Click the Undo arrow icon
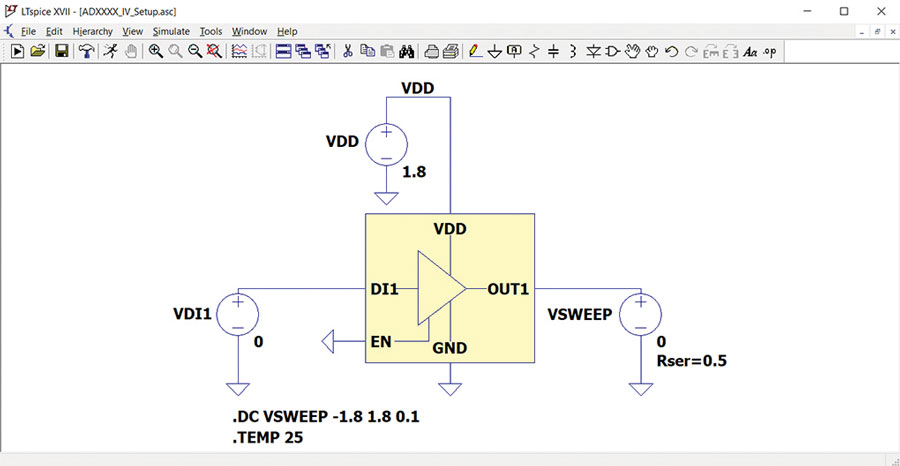Screen dimensions: 900x466 671,52
